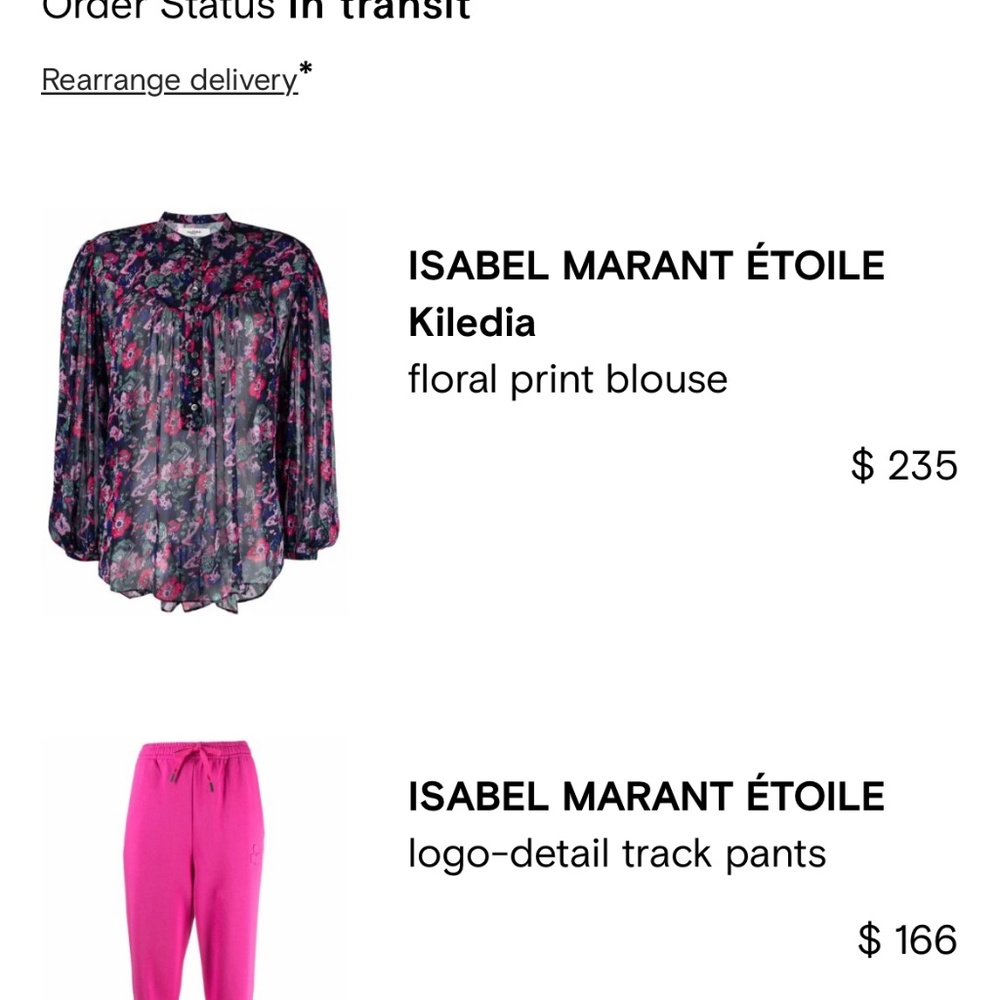Select the Kiledia product name
Screen dimensions: 1000x1000
(472, 323)
